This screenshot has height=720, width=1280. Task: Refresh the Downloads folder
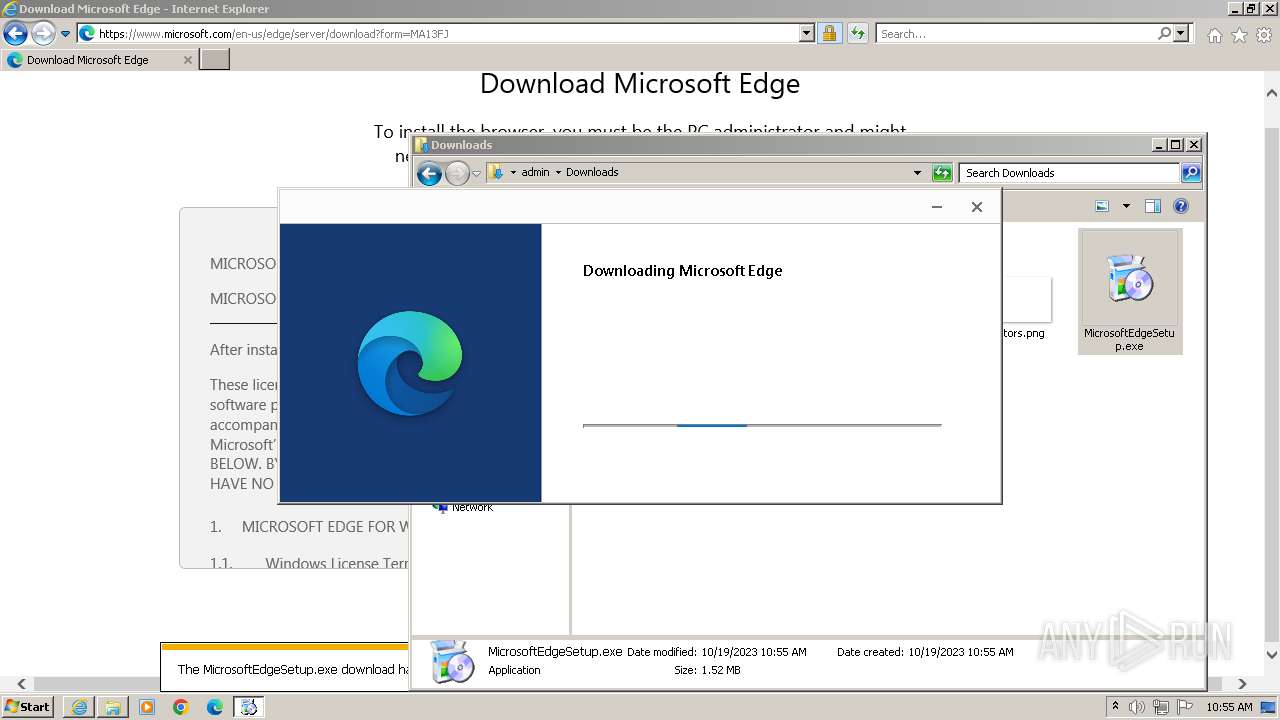point(942,173)
